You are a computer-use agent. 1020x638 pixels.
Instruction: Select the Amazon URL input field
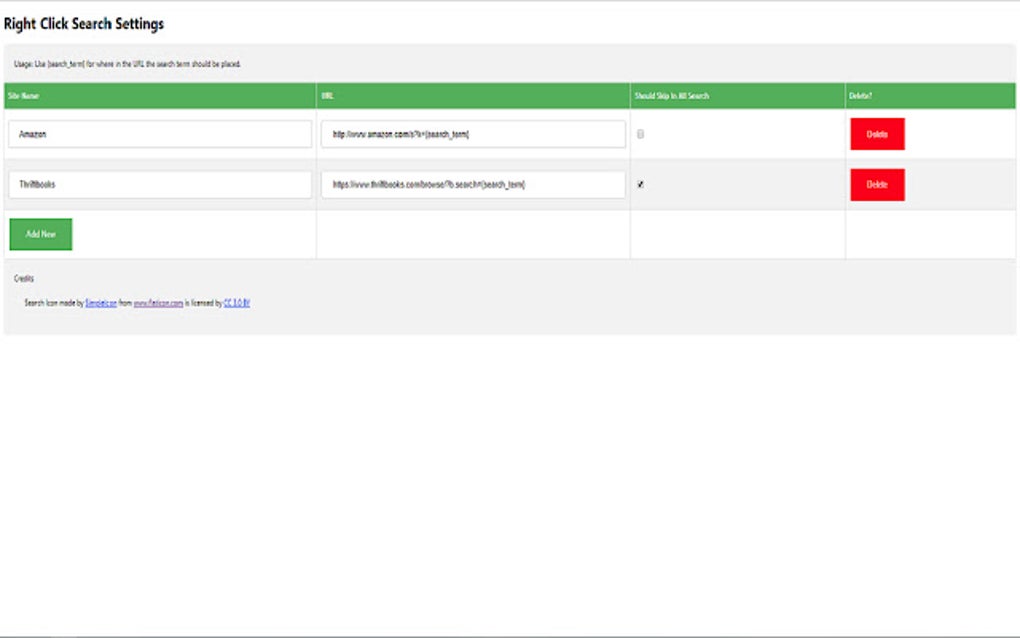pyautogui.click(x=472, y=133)
